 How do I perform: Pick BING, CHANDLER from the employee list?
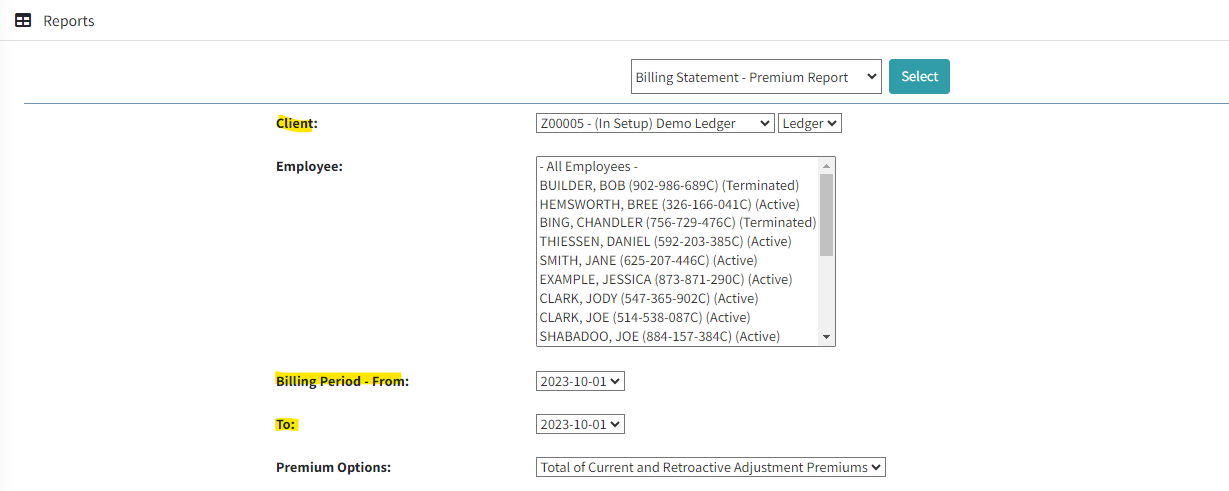[x=677, y=223]
